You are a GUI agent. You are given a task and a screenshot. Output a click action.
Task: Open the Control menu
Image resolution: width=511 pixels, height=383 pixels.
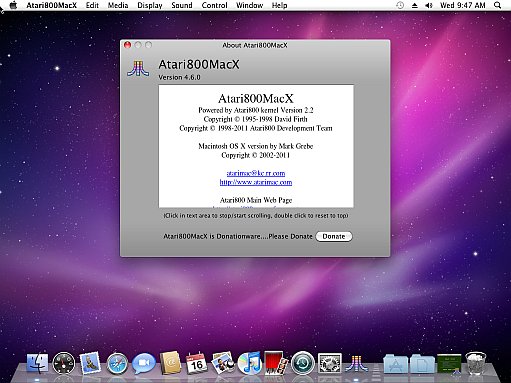tap(214, 5)
